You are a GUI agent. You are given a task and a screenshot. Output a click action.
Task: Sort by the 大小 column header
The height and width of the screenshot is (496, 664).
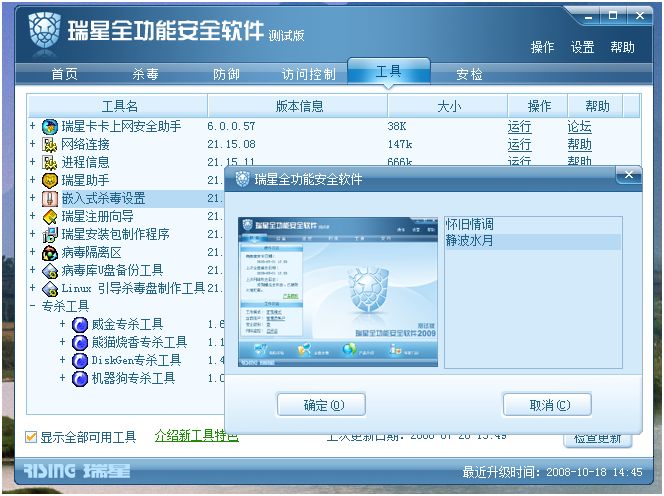[448, 106]
